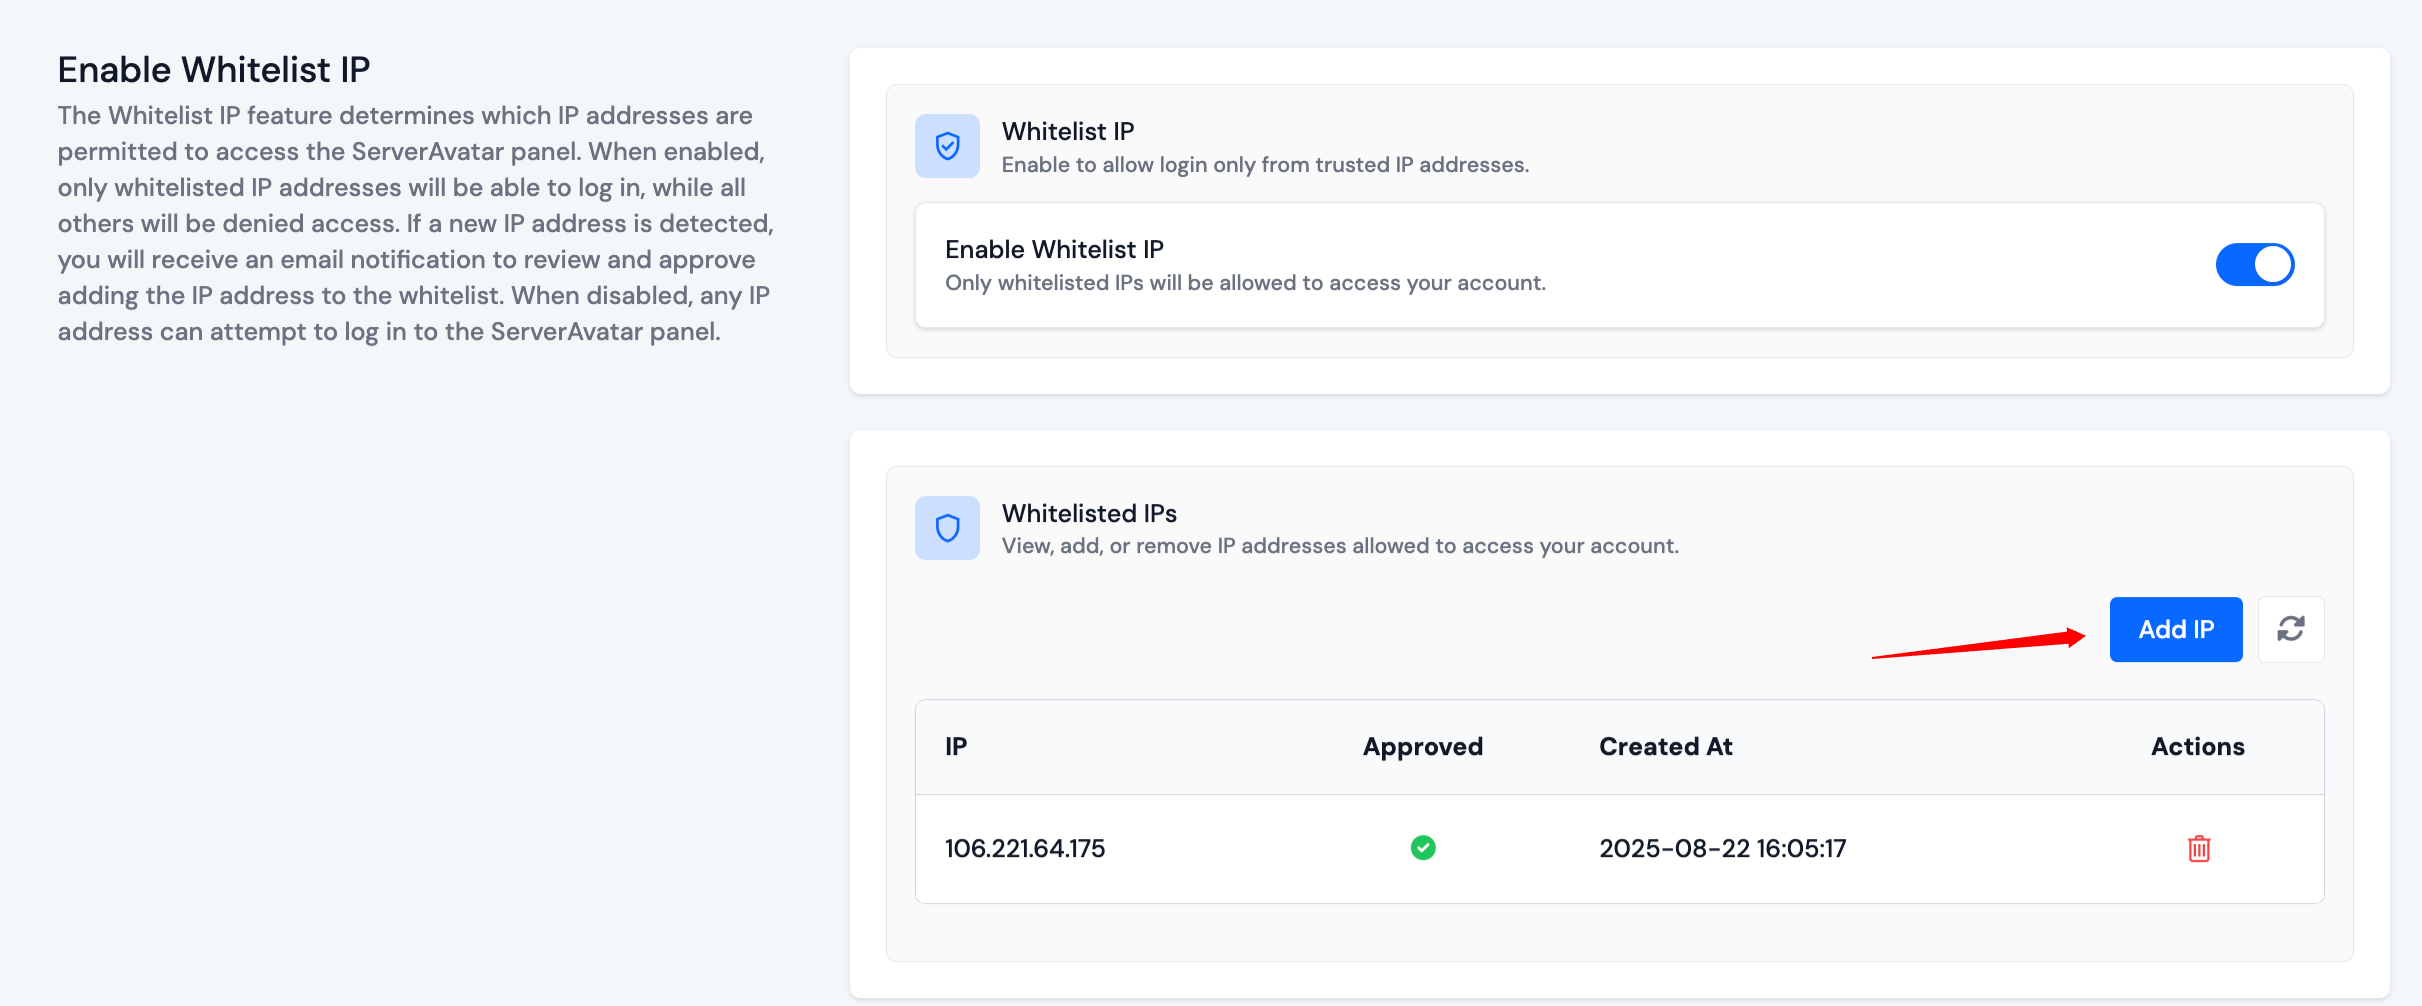Click the shield icon beside Whitelisted IPs
Viewport: 2422px width, 1006px height.
[x=946, y=527]
